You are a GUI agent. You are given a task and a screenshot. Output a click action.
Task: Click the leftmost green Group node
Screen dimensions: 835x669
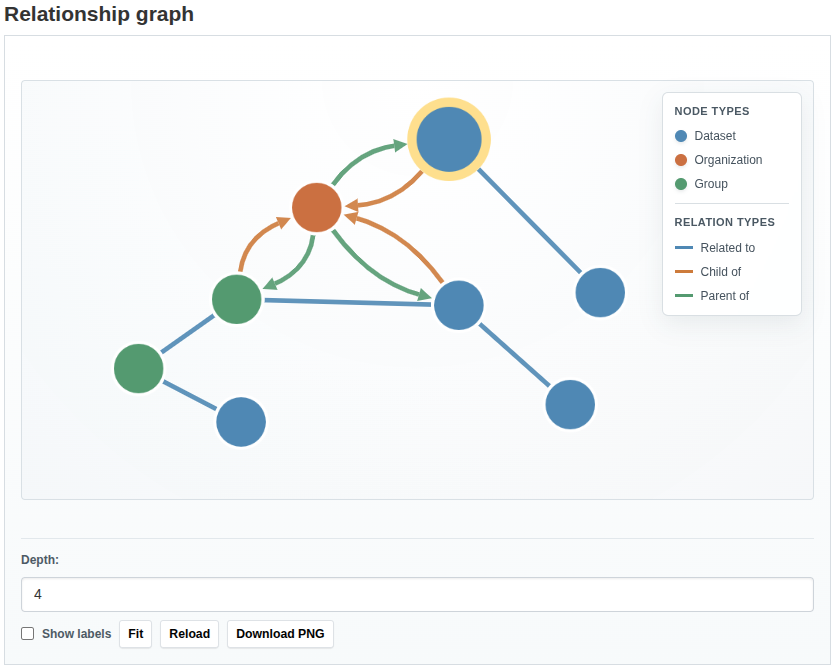pyautogui.click(x=138, y=368)
